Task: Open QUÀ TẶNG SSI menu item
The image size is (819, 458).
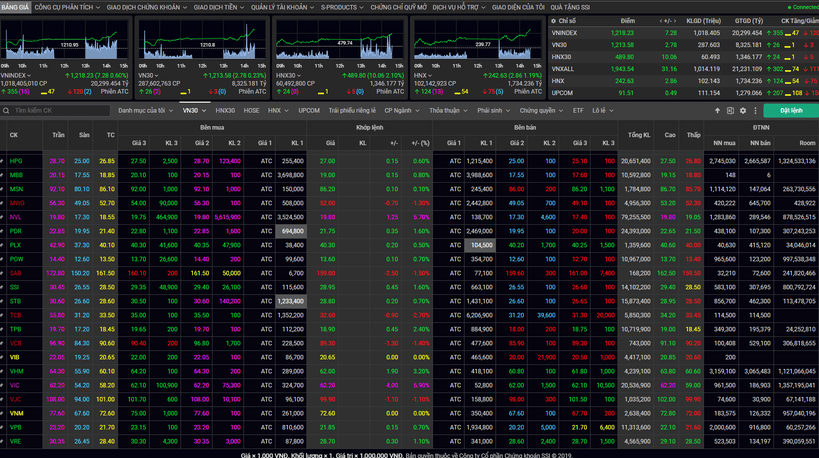Action: point(570,7)
